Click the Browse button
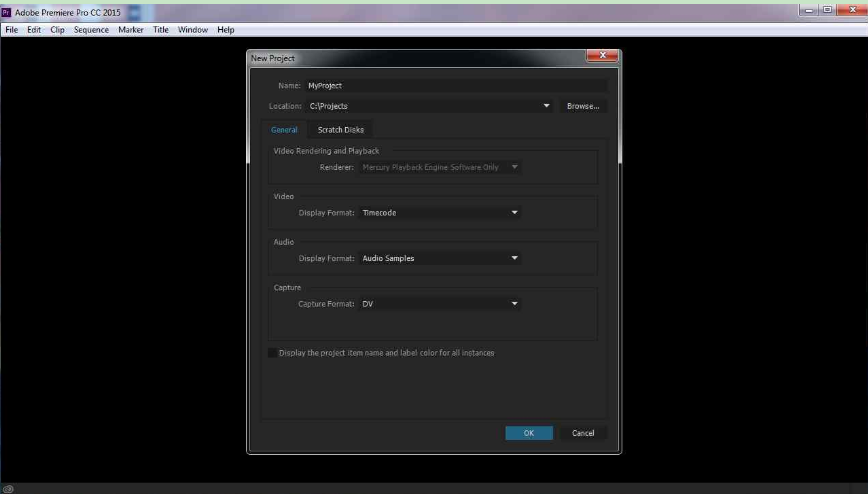Screen dimensions: 868x494 coord(583,106)
